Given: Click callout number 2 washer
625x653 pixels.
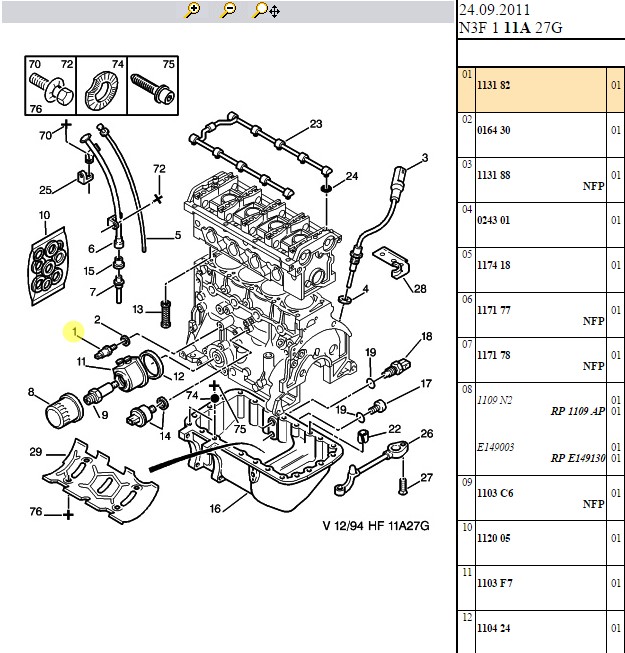Looking at the screenshot, I should coord(97,319).
